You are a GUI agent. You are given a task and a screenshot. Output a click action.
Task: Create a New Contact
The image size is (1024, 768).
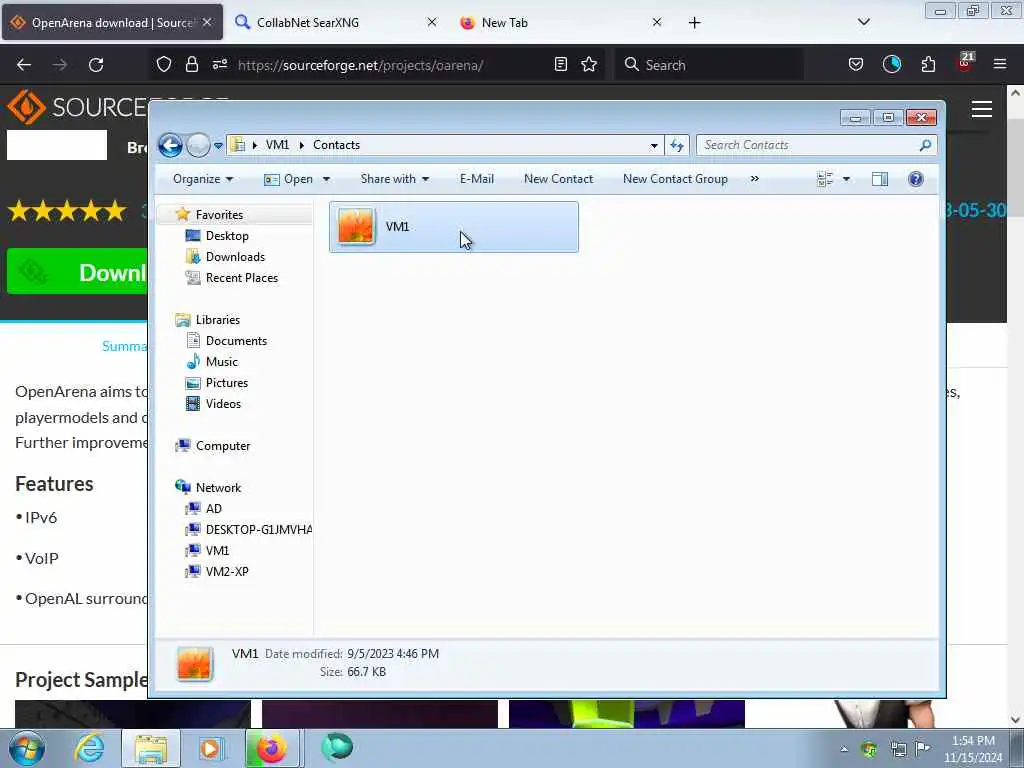click(x=558, y=179)
